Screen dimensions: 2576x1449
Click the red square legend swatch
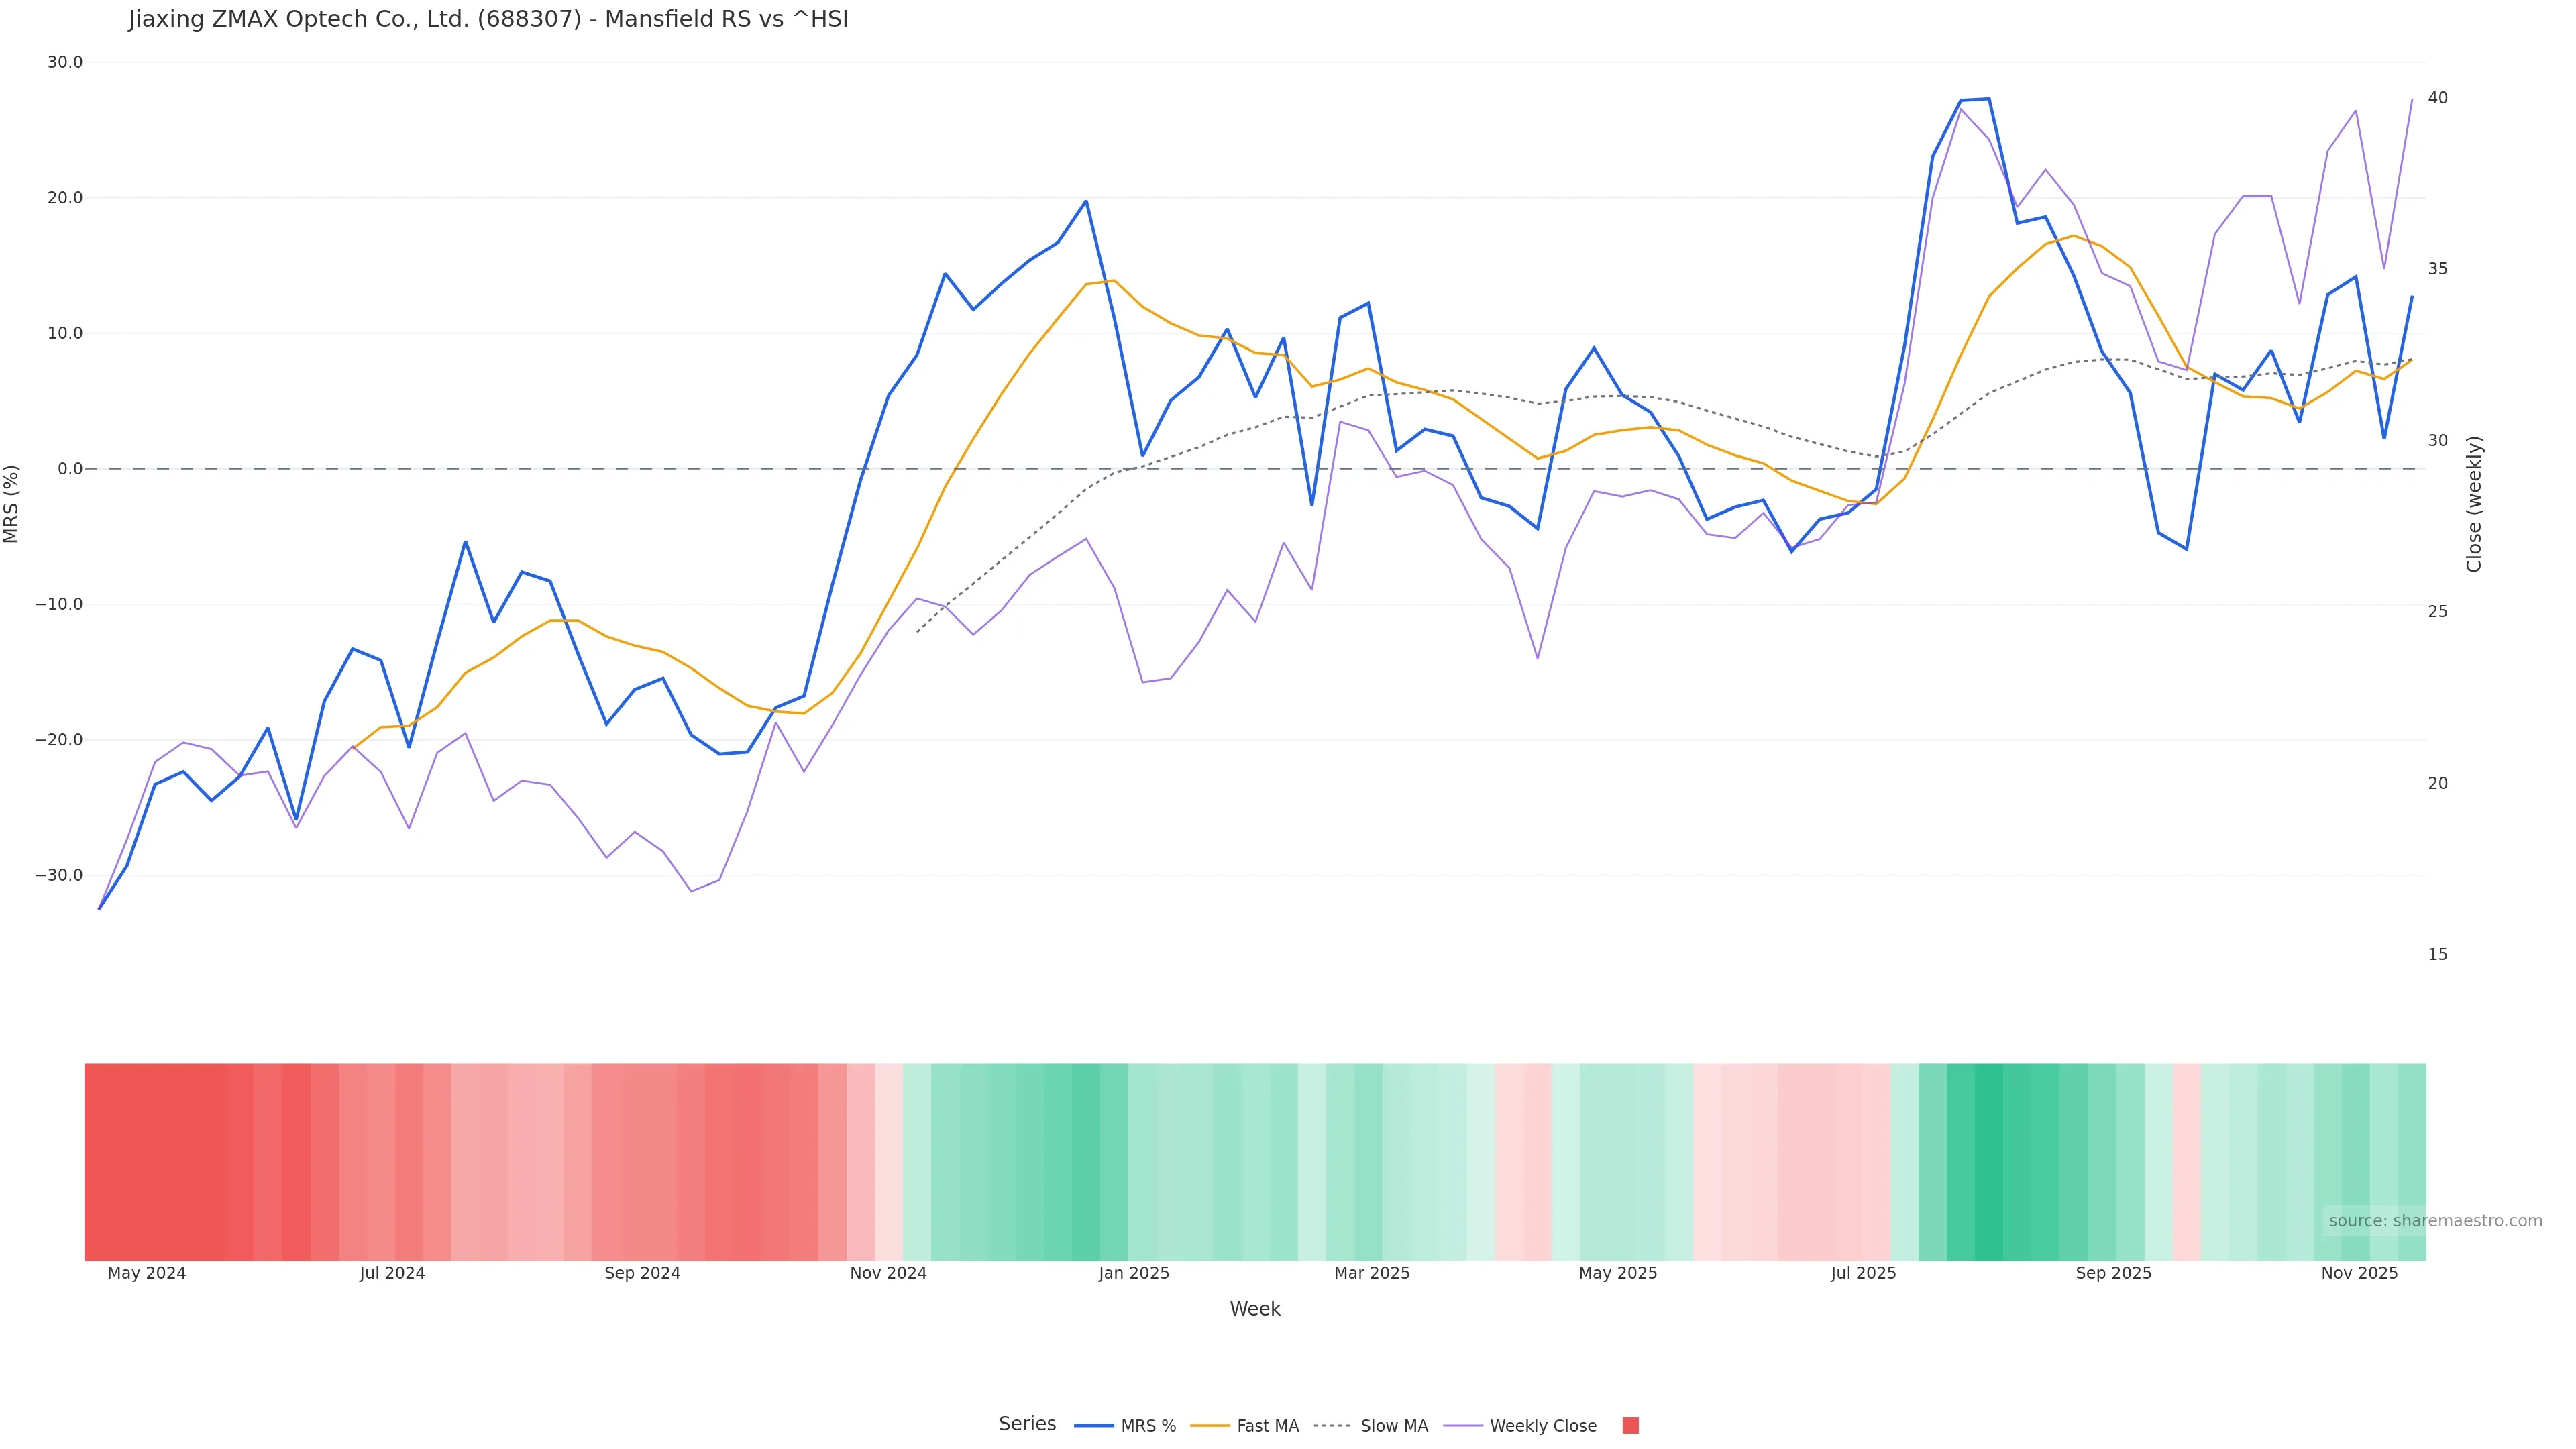point(1630,1426)
